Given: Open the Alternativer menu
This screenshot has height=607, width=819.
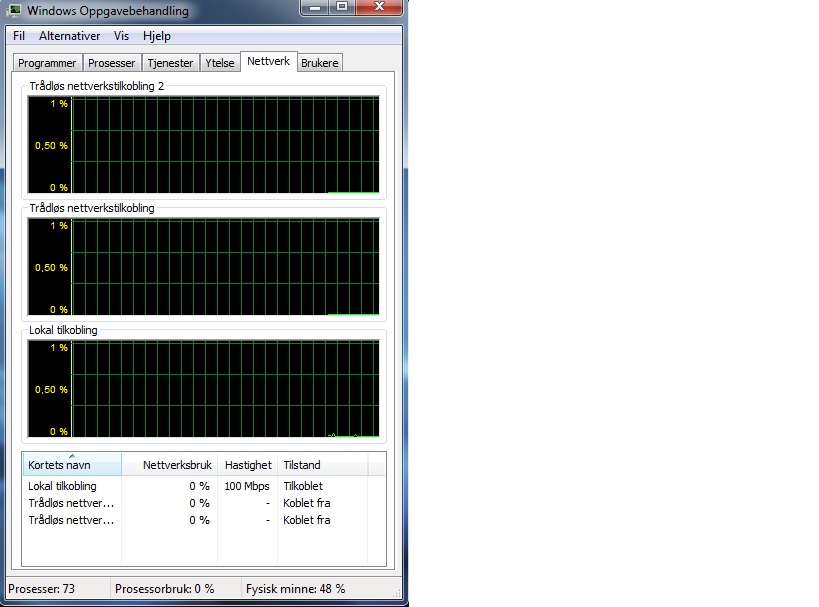Looking at the screenshot, I should (69, 36).
